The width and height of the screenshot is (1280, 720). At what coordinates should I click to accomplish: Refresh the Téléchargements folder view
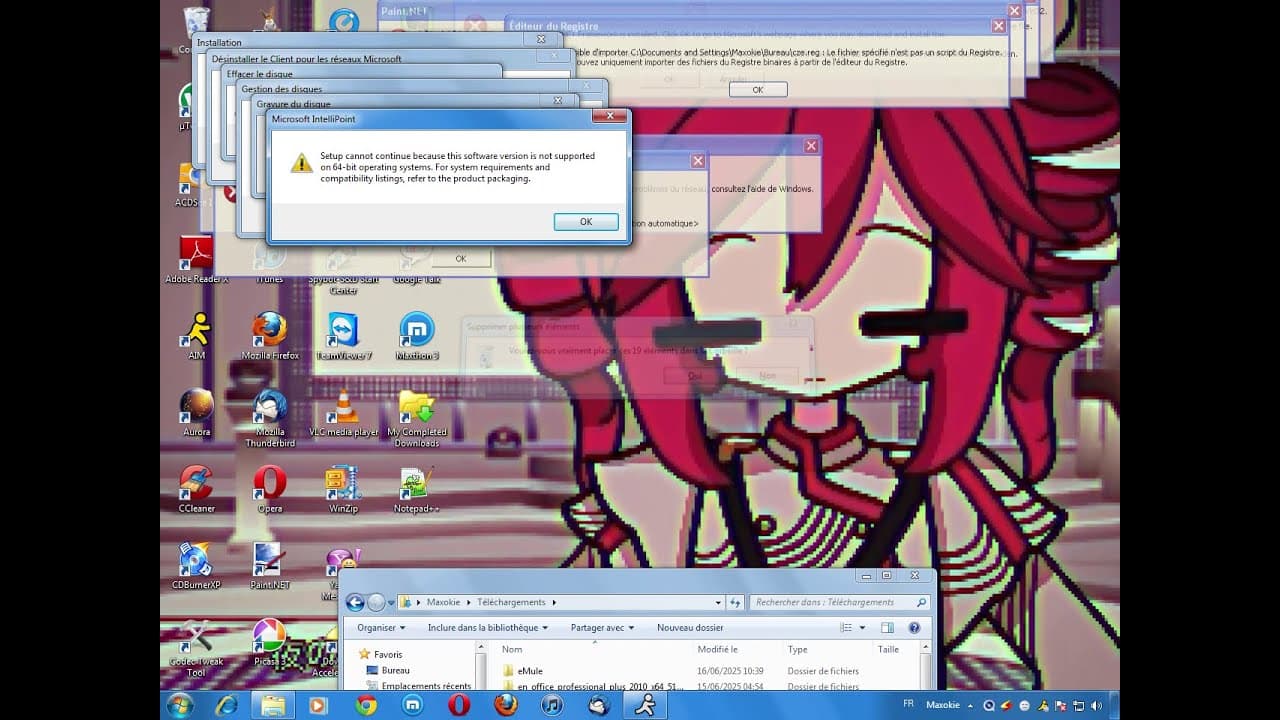pos(735,602)
